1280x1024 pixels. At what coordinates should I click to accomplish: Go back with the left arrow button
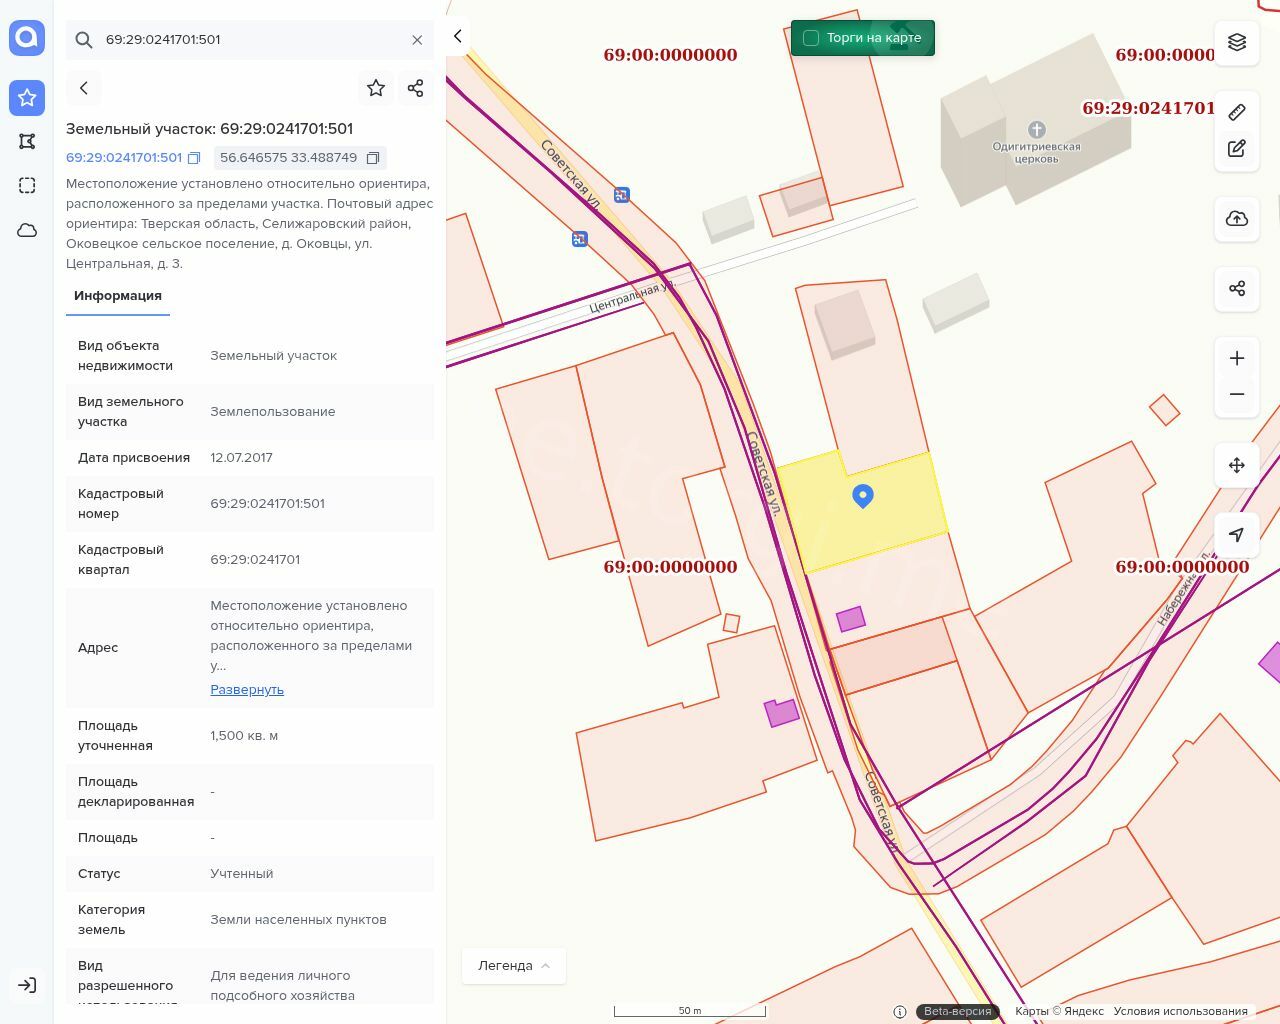click(x=84, y=88)
